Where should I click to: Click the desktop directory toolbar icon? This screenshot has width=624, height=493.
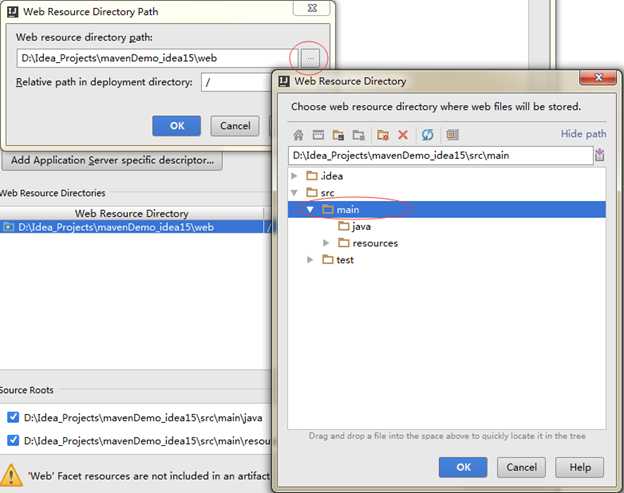pyautogui.click(x=318, y=135)
